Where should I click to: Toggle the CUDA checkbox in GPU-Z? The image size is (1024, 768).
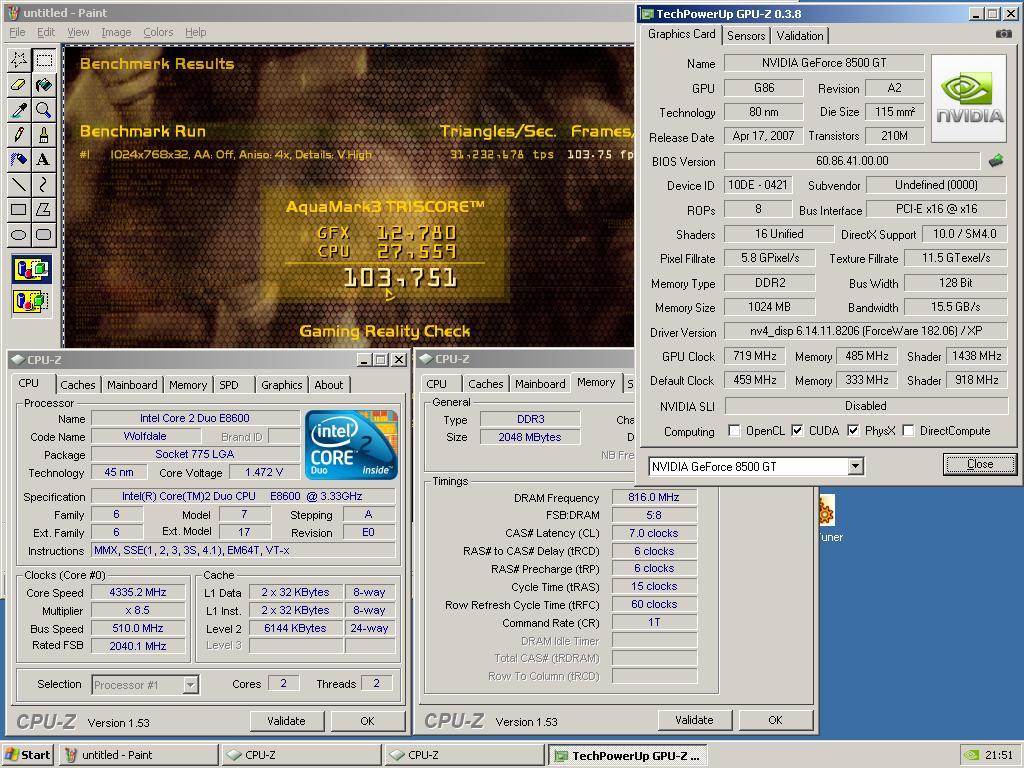coord(797,431)
